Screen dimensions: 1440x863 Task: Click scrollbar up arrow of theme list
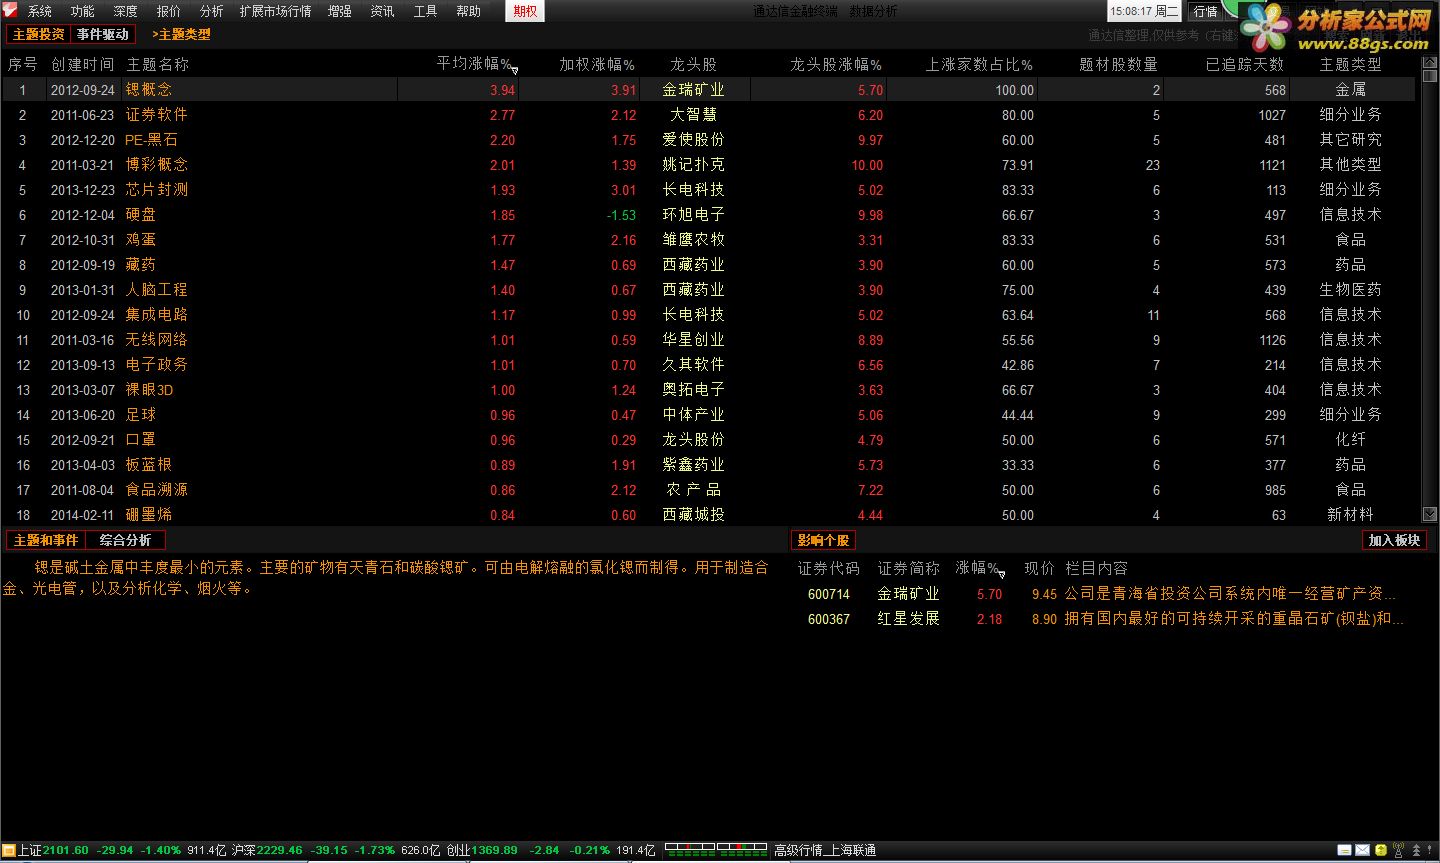1429,63
